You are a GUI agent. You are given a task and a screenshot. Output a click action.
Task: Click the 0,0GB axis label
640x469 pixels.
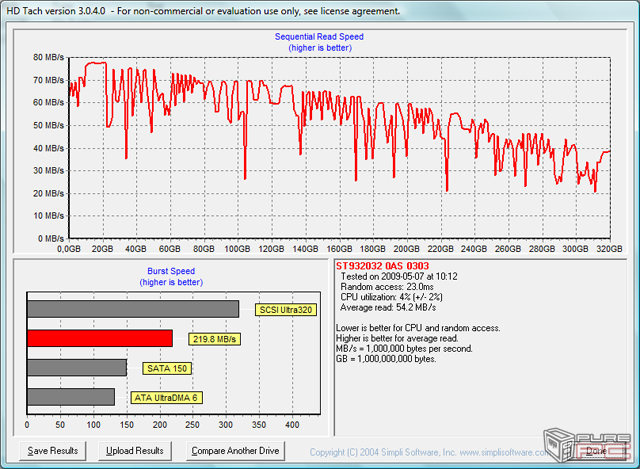point(69,249)
